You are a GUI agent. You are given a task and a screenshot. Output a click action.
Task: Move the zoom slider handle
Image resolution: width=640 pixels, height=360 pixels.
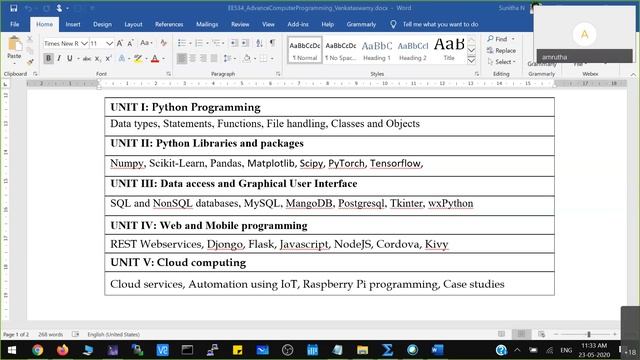(x=589, y=334)
